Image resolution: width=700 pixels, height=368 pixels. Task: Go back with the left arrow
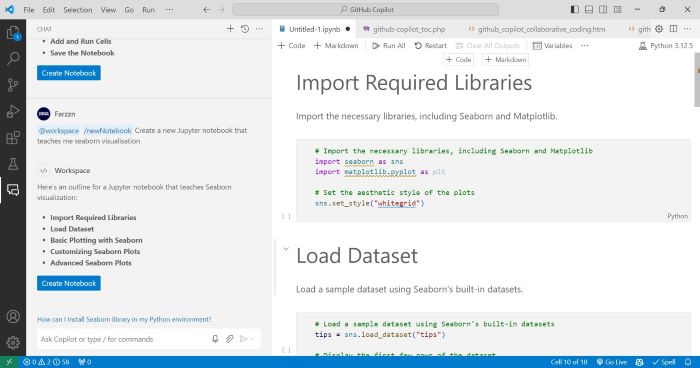pos(206,9)
